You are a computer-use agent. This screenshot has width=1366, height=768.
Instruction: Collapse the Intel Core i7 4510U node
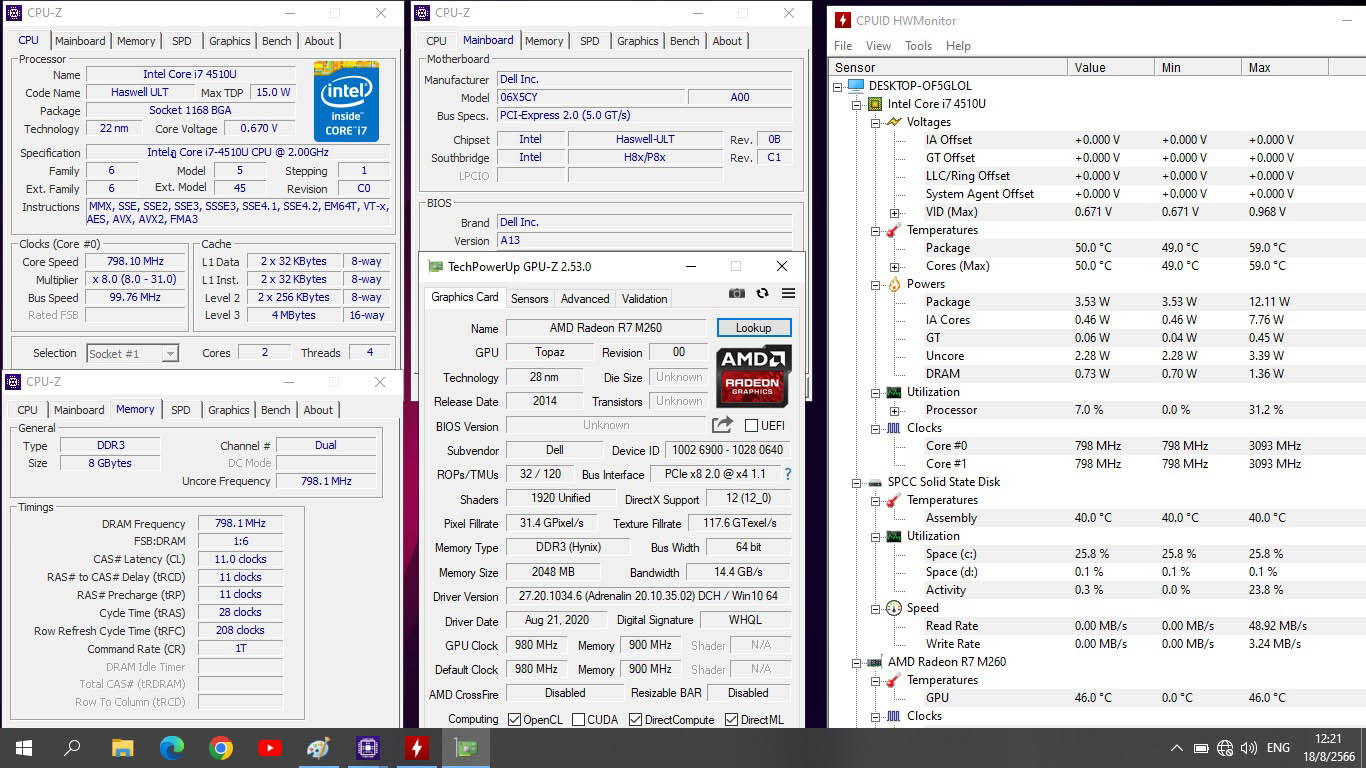[856, 104]
